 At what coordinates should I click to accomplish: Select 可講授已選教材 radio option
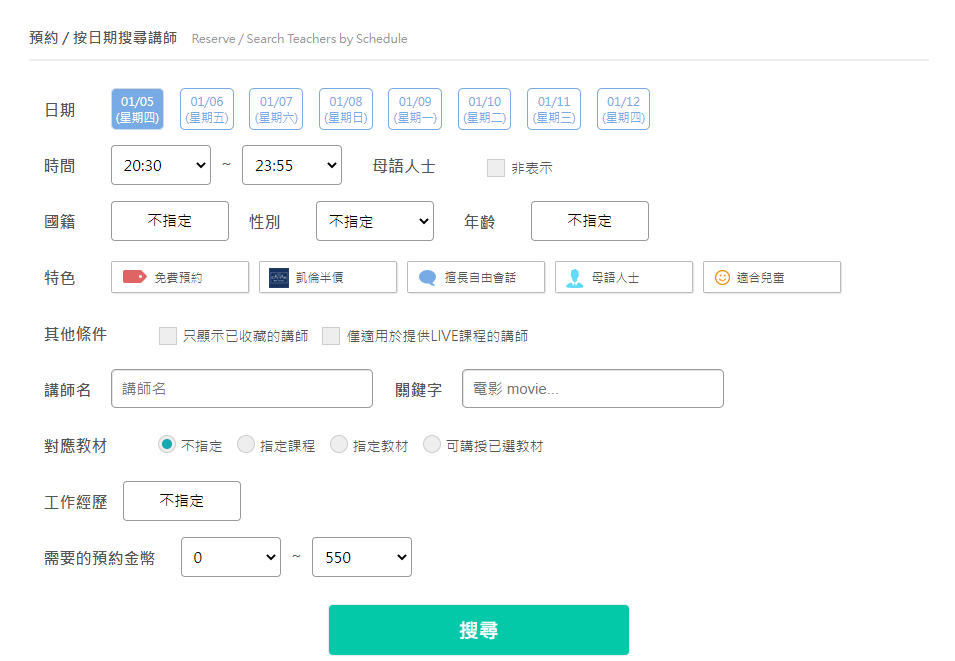[x=432, y=445]
